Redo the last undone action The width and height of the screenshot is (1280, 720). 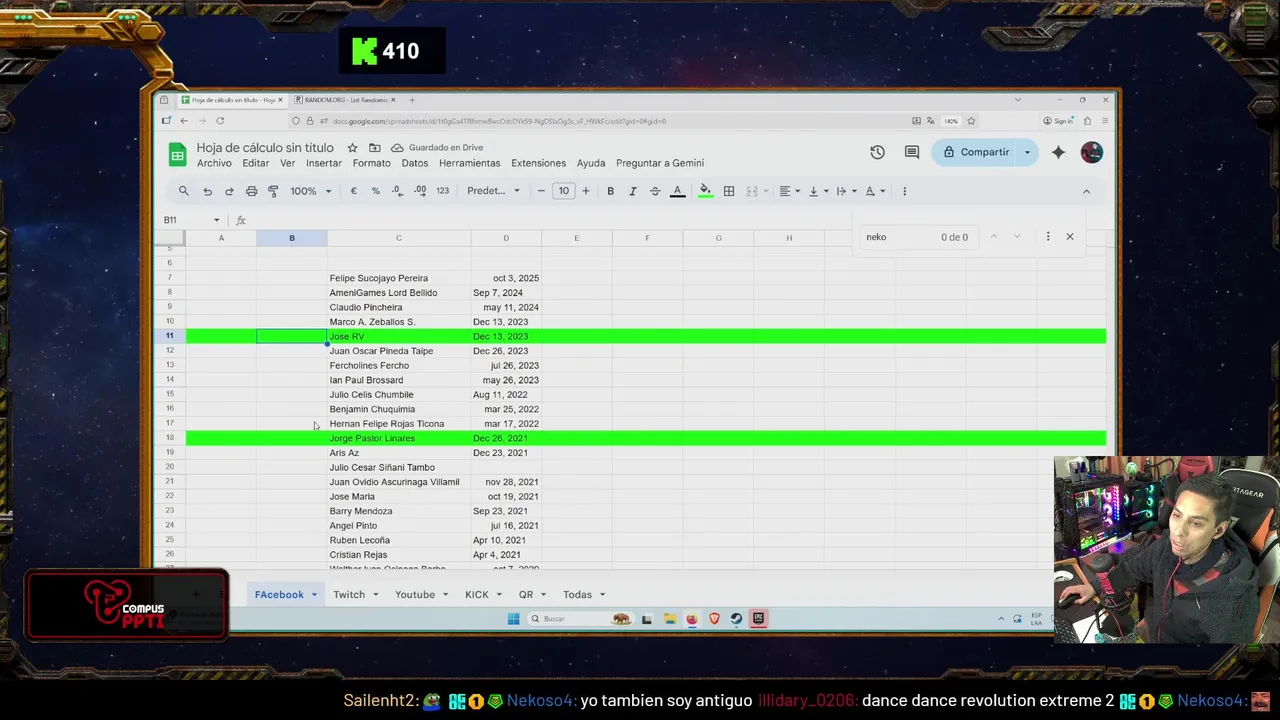(229, 191)
